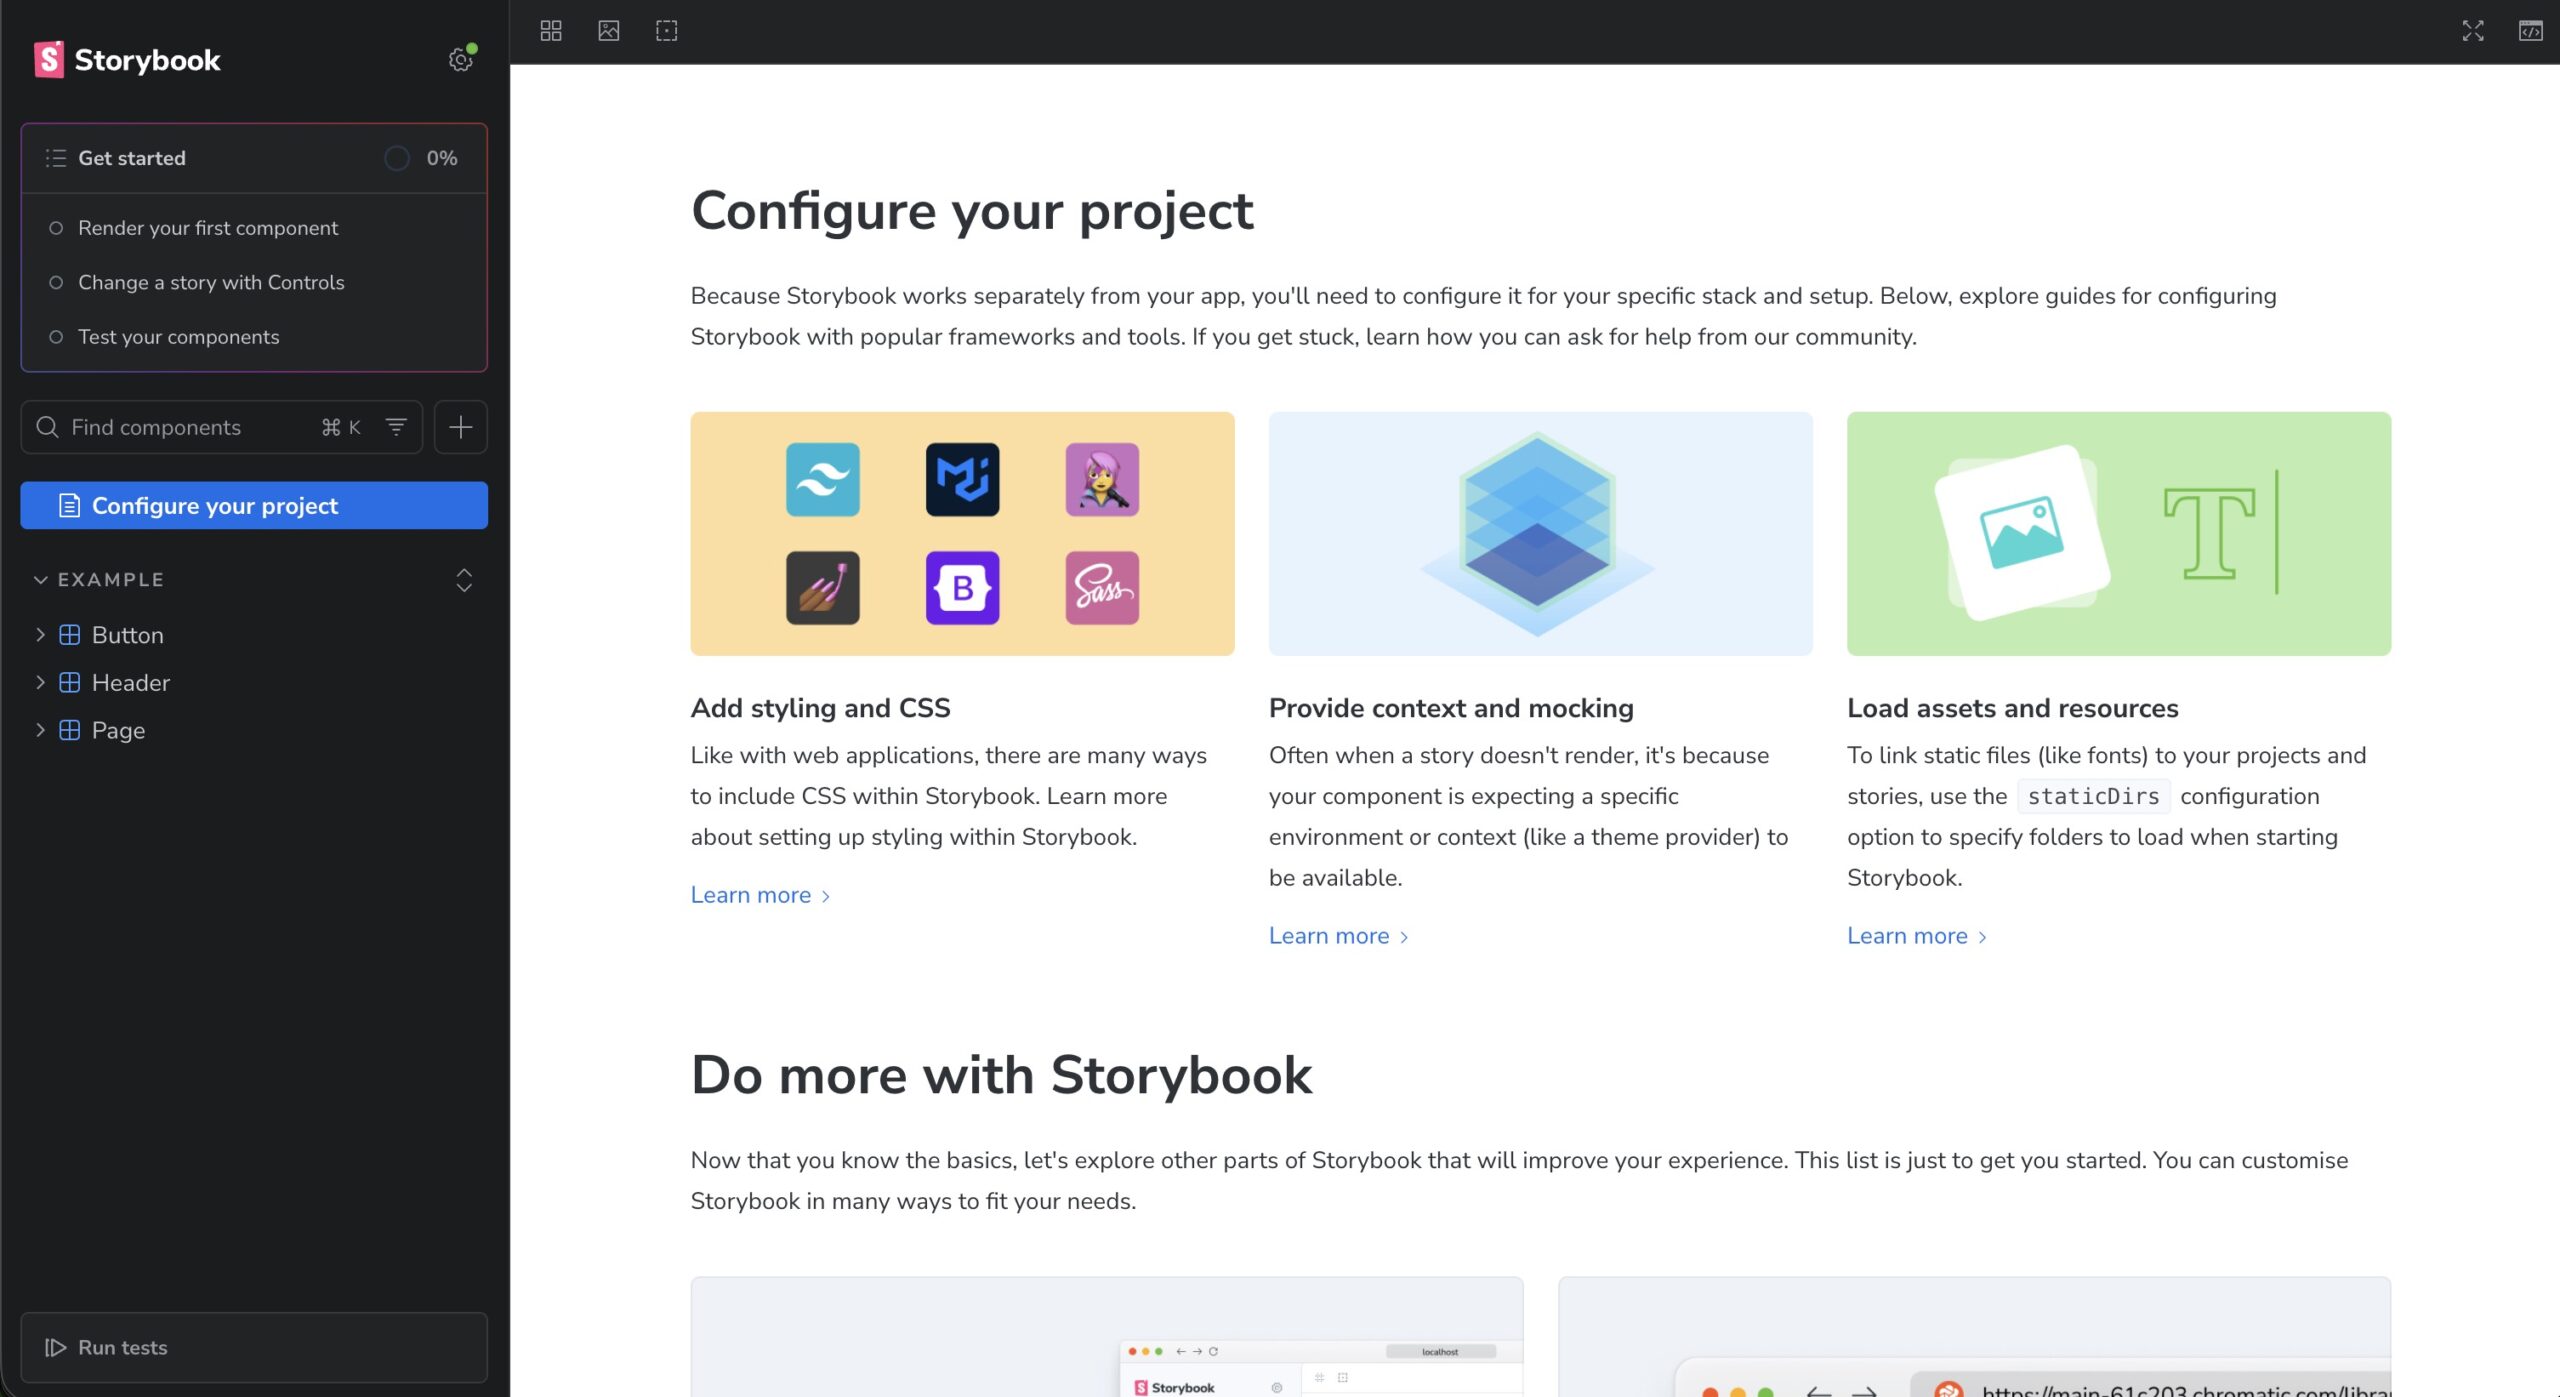This screenshot has height=1397, width=2560.
Task: Check 'Change a story with Controls' item
Action: click(x=211, y=283)
